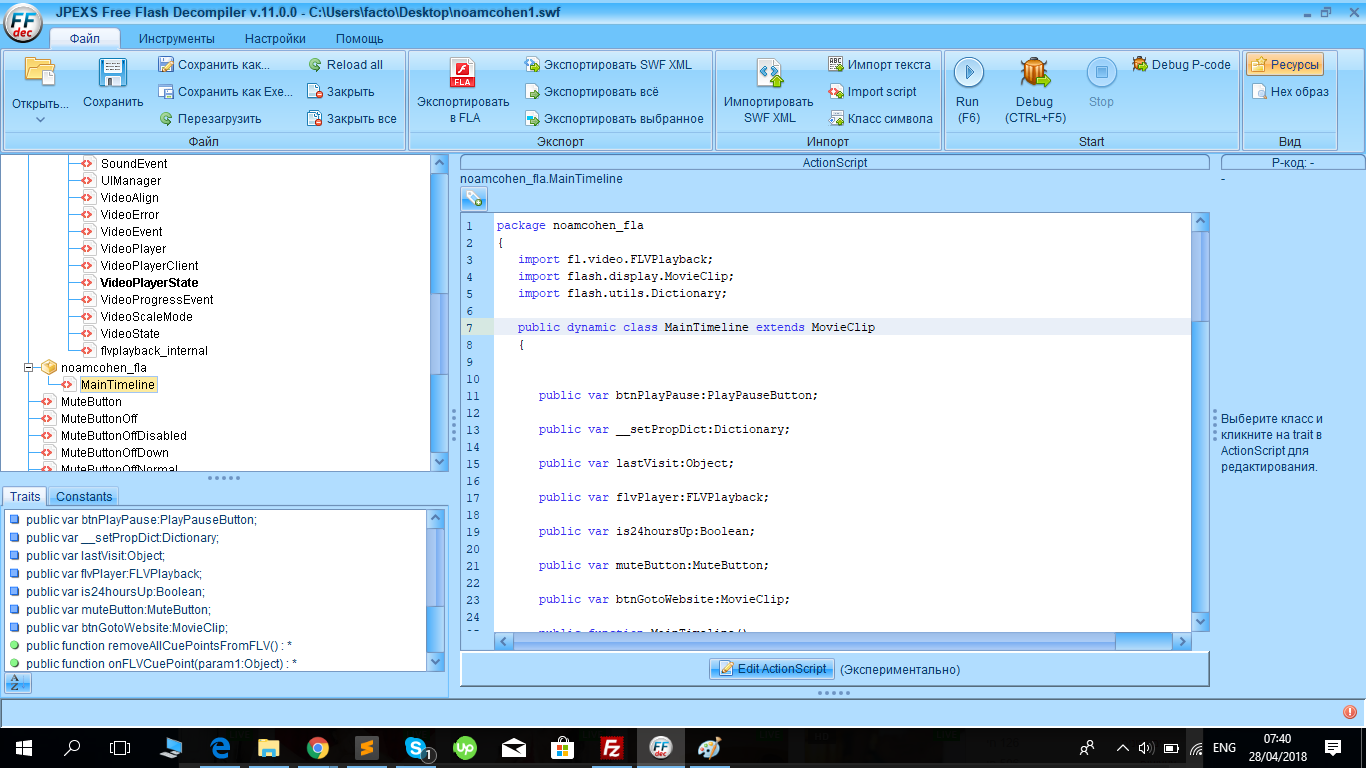Toggle Debug P-code option
1366x768 pixels.
click(x=1181, y=65)
